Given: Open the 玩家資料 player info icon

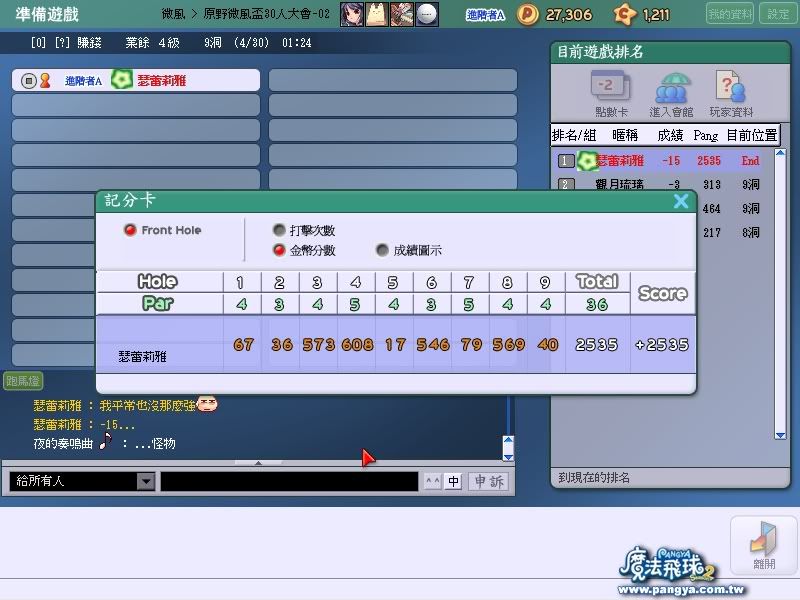Looking at the screenshot, I should coord(731,95).
